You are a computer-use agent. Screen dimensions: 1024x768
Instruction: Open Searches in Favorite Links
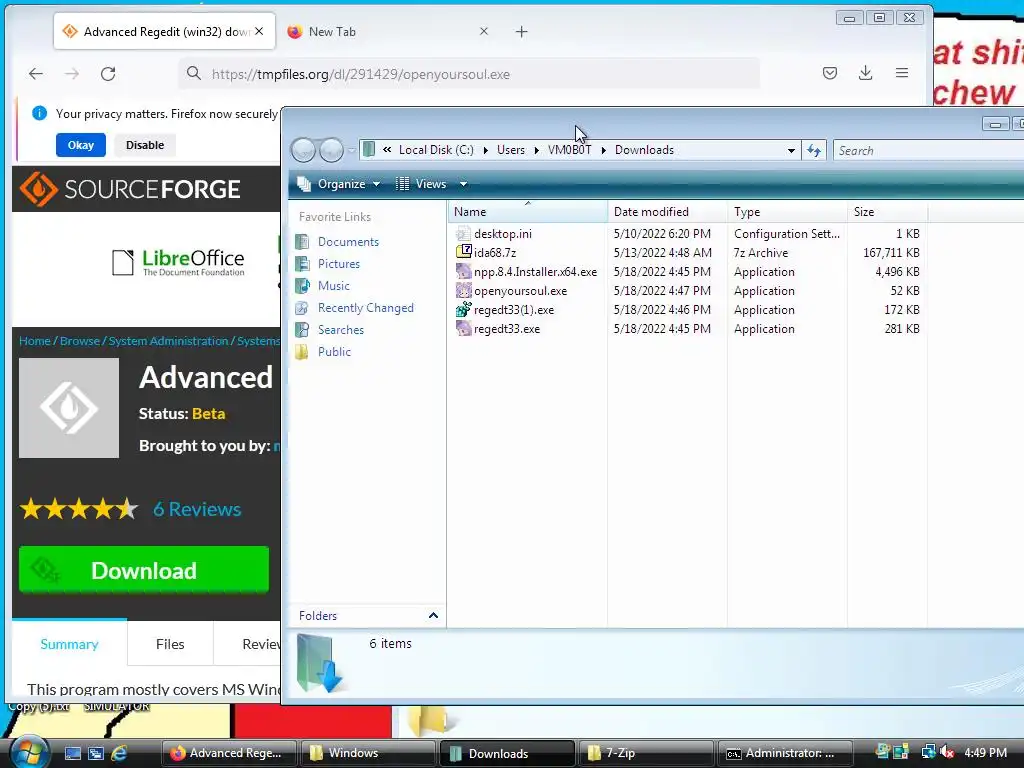click(x=340, y=330)
